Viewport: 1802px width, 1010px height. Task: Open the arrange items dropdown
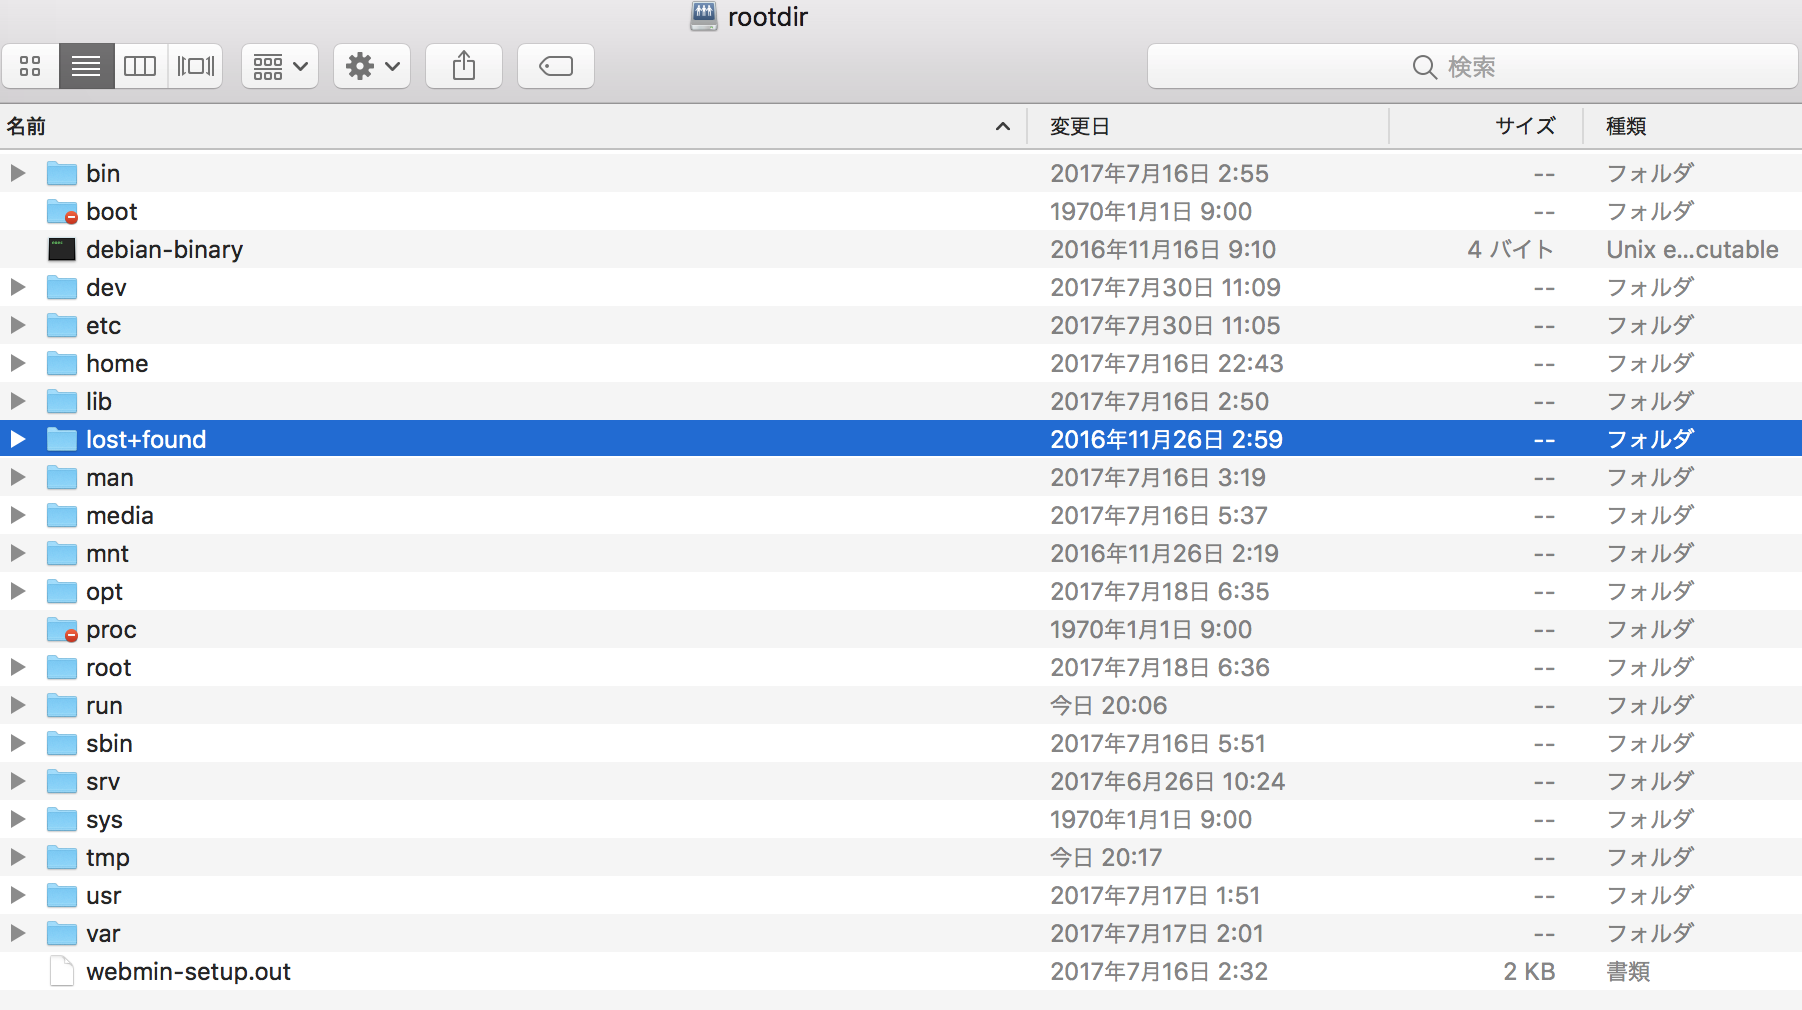[x=280, y=67]
